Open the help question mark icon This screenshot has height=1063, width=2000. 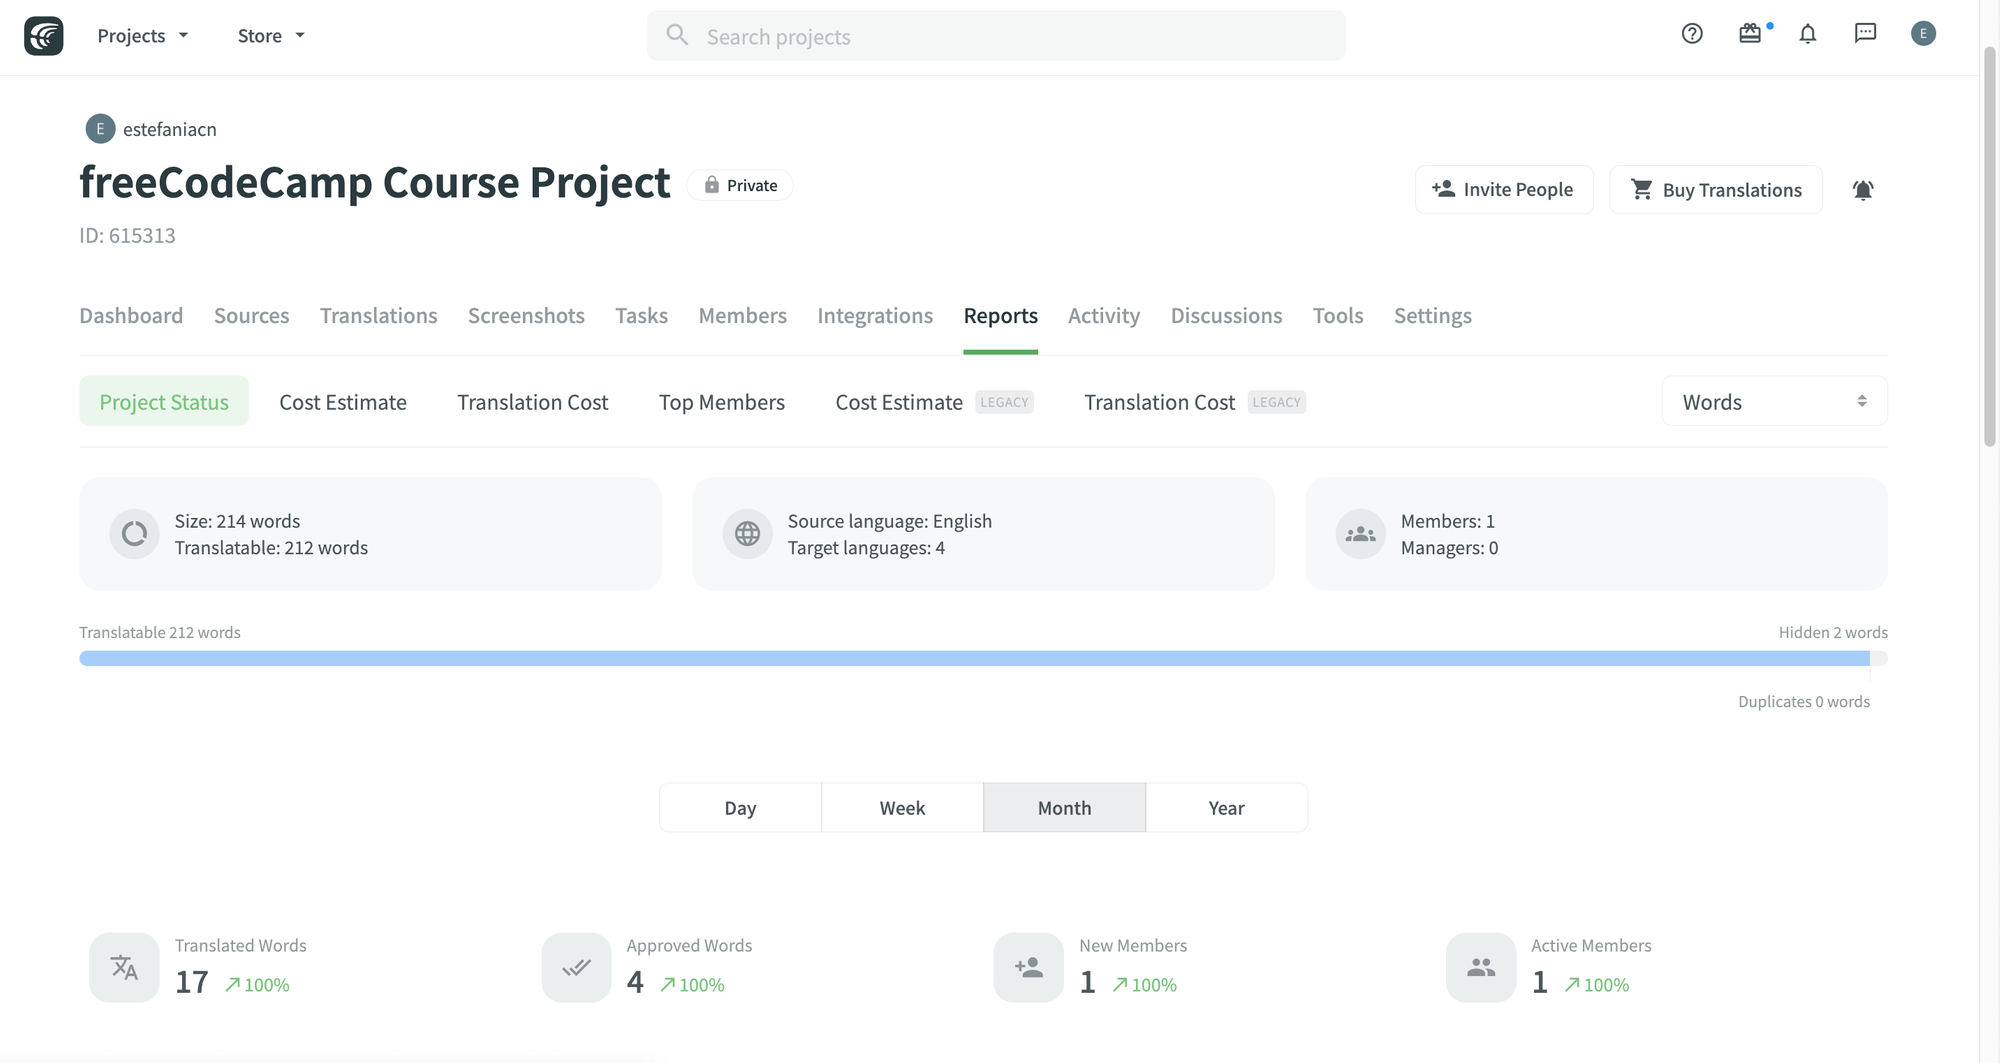point(1692,34)
